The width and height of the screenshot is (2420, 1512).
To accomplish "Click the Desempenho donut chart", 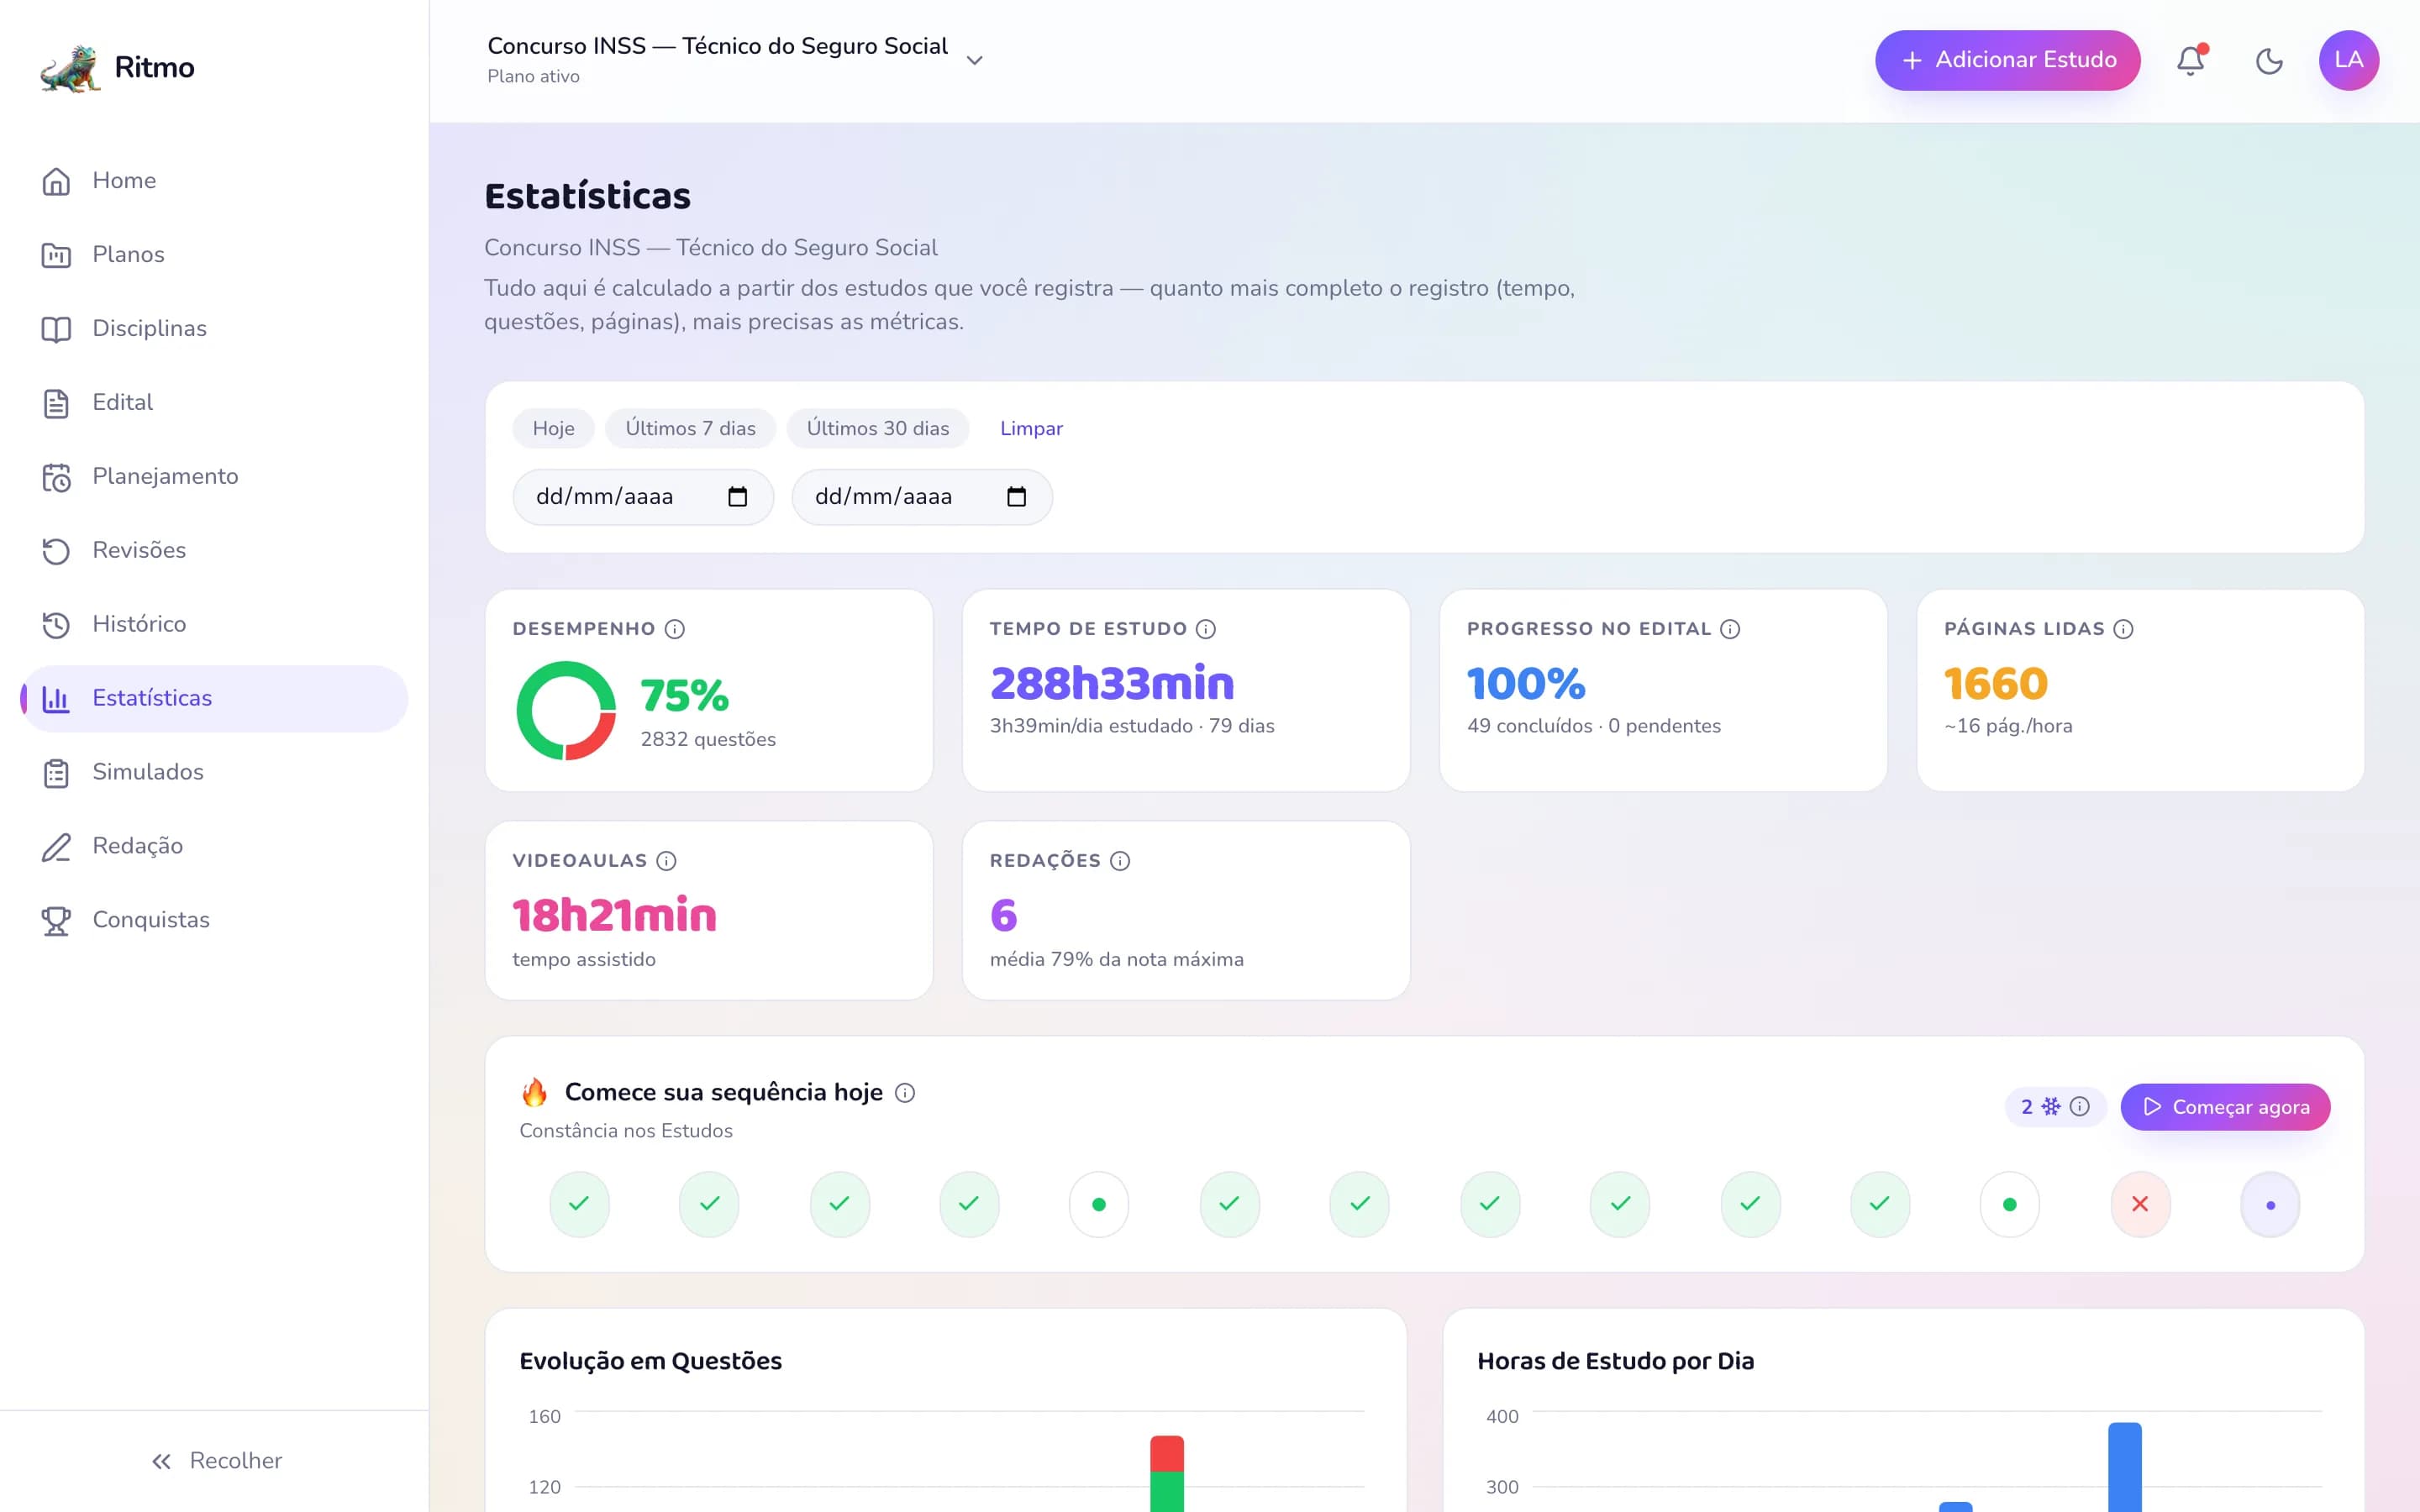I will (x=566, y=711).
